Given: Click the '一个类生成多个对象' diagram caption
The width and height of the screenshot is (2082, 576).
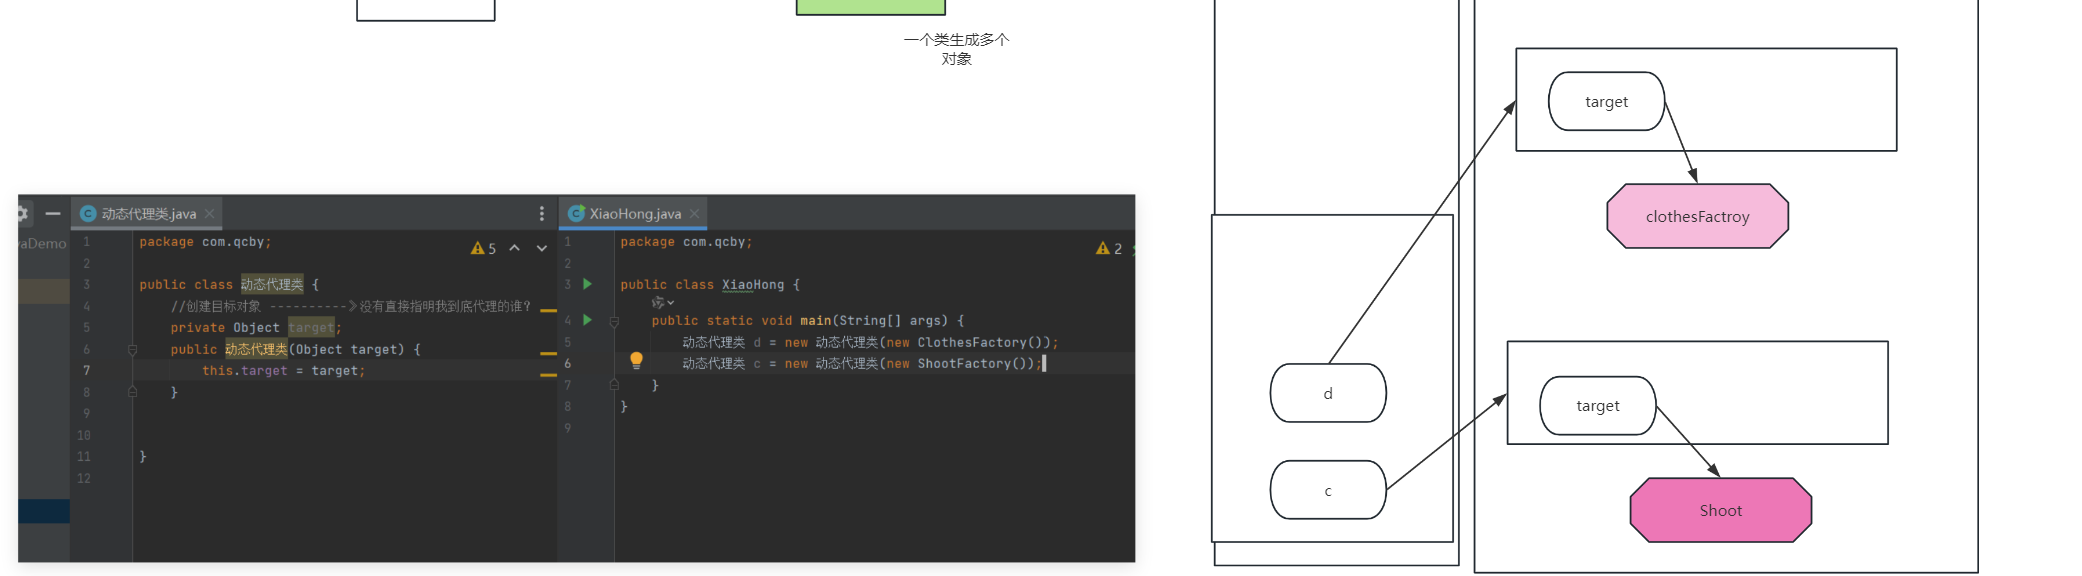Looking at the screenshot, I should pos(956,49).
